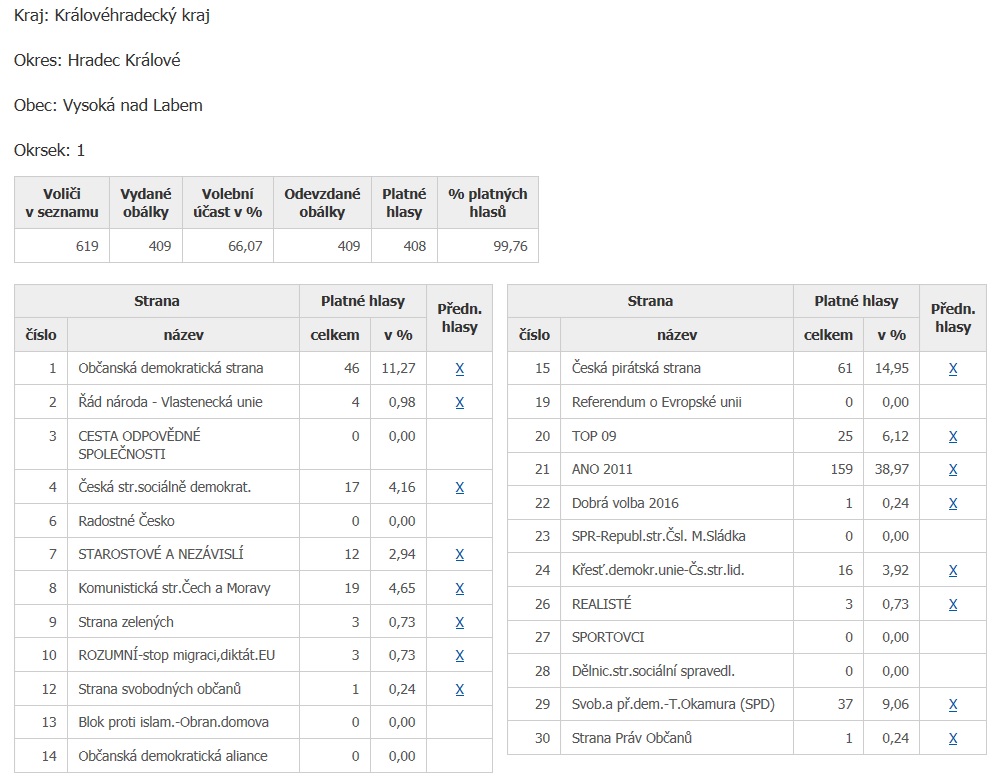This screenshot has height=779, width=1005.
Task: Click party name 'Radostné Česko'
Action: pos(126,521)
